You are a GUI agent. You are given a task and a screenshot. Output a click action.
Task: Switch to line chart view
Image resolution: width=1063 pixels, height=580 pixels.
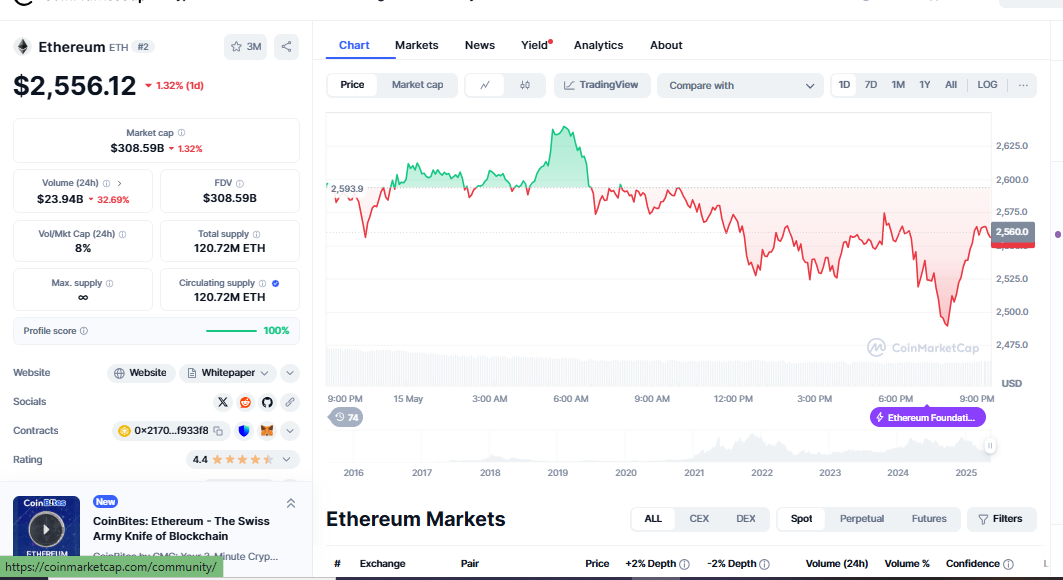[x=485, y=85]
